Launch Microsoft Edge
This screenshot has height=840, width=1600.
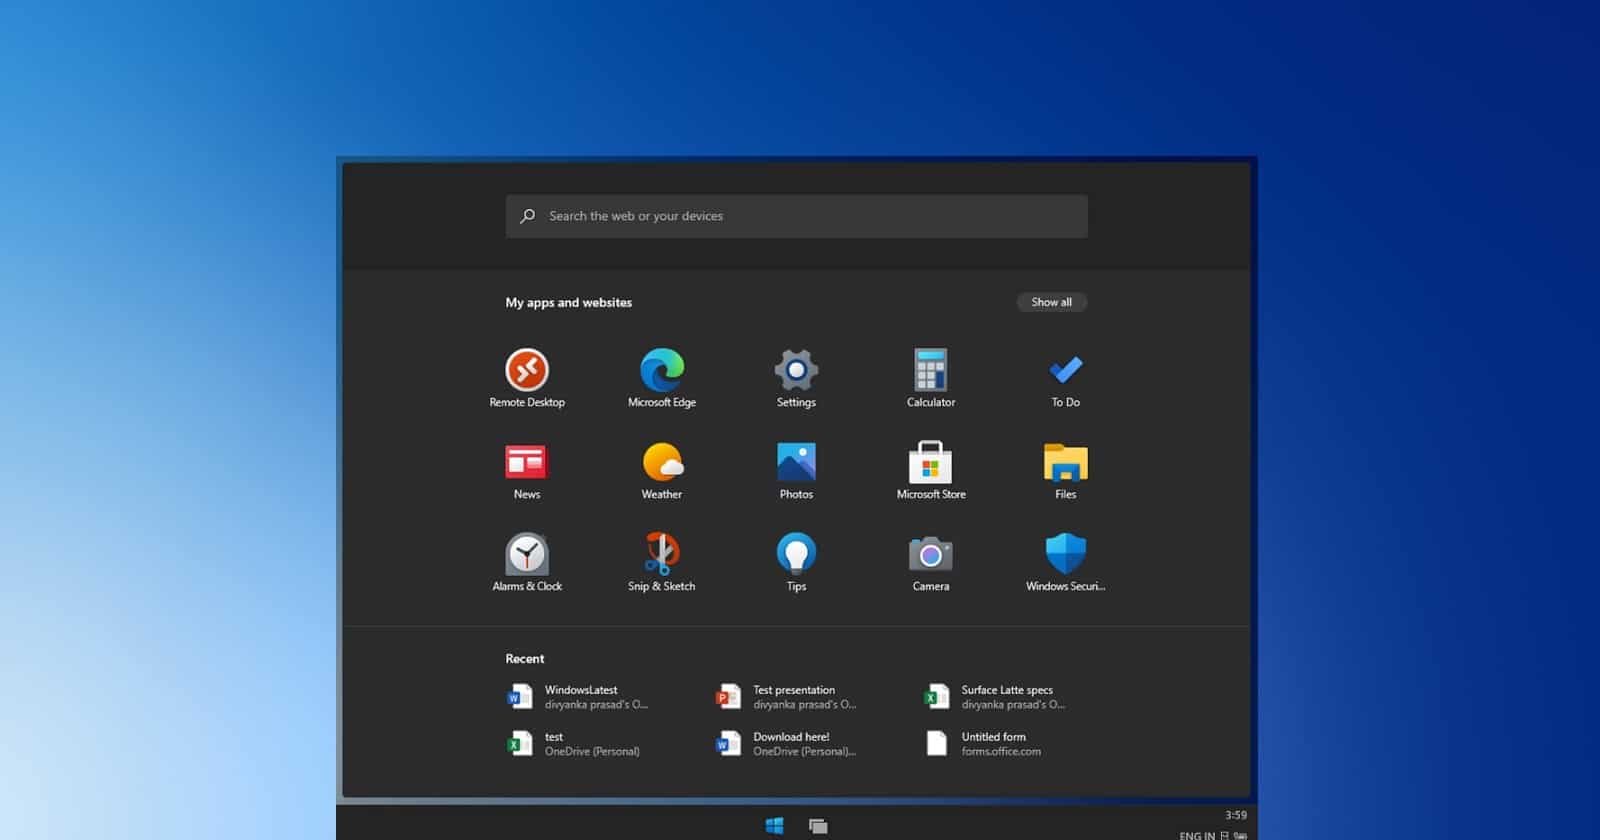(662, 378)
